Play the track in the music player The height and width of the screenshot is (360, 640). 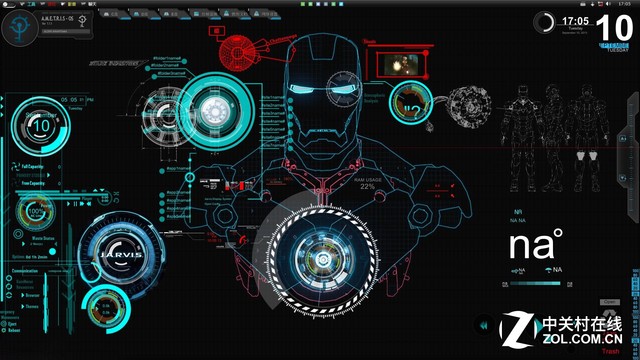pyautogui.click(x=68, y=204)
